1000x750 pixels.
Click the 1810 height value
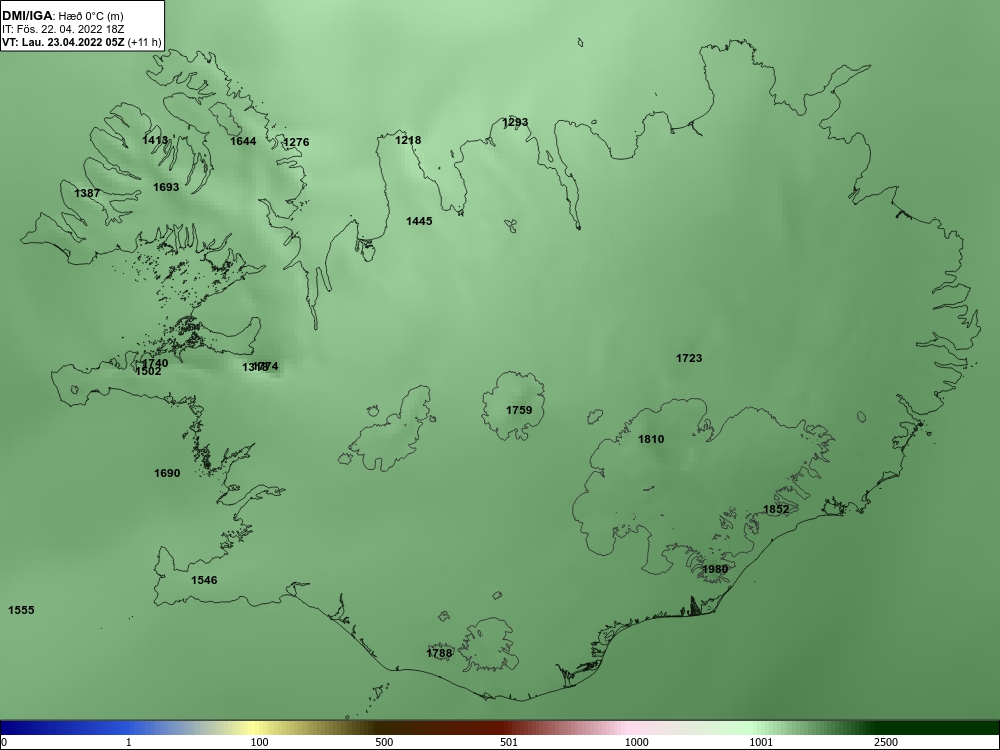point(651,439)
